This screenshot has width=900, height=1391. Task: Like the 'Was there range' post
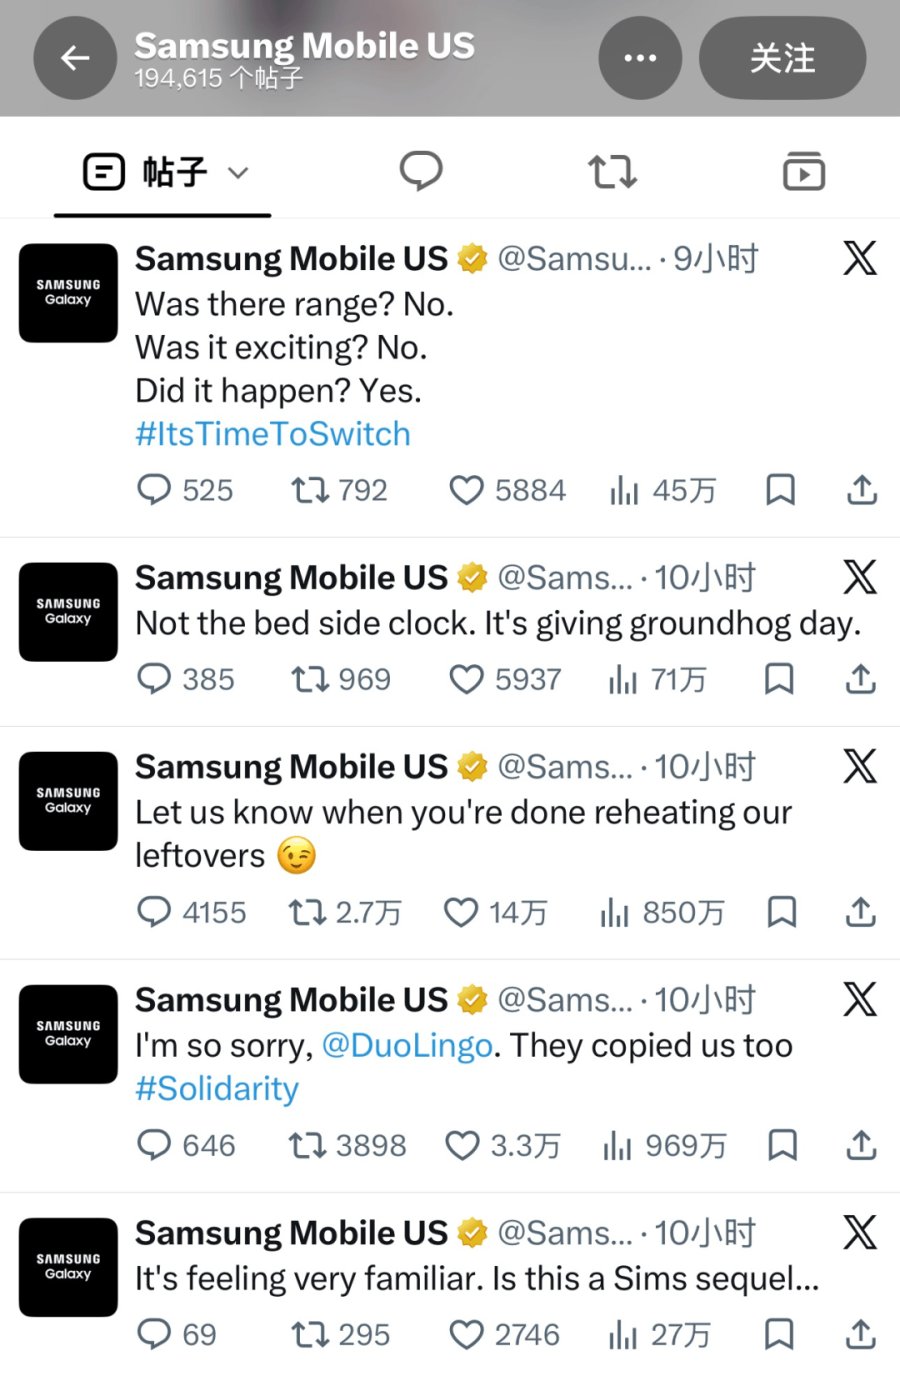(466, 490)
